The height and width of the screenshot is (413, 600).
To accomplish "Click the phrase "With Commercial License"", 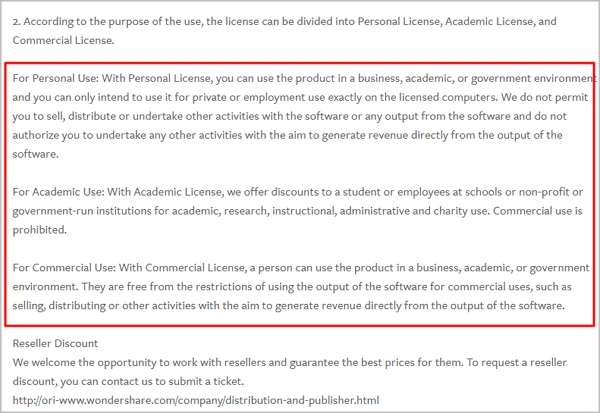I will coord(182,268).
